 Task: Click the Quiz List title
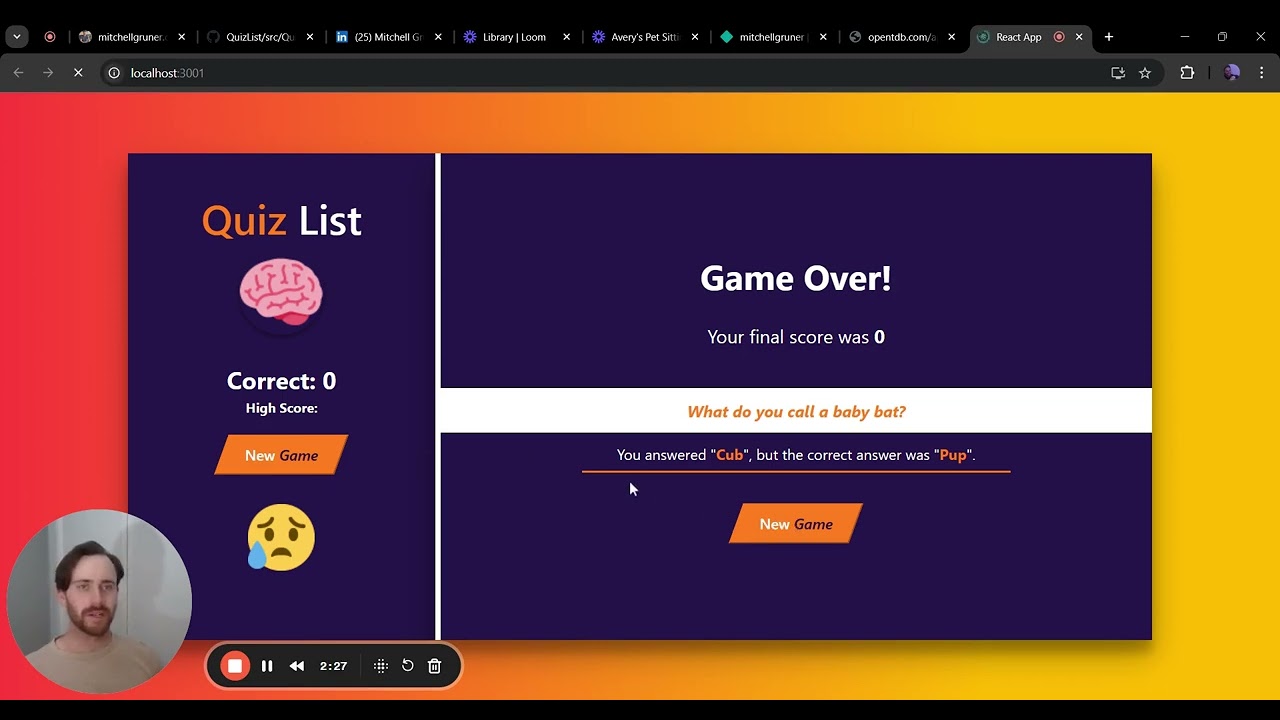coord(281,221)
